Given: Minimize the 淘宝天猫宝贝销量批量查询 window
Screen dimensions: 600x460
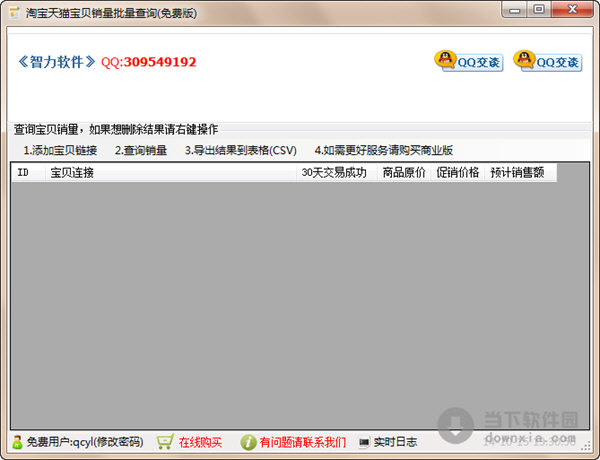Looking at the screenshot, I should coord(515,10).
